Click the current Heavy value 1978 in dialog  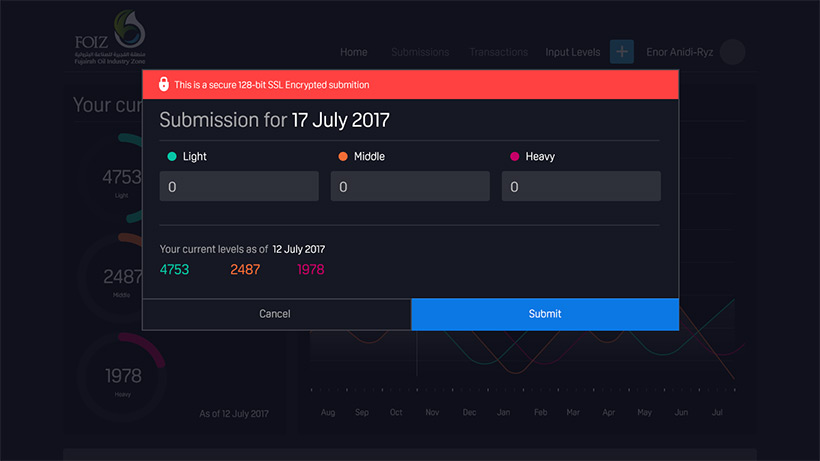311,270
